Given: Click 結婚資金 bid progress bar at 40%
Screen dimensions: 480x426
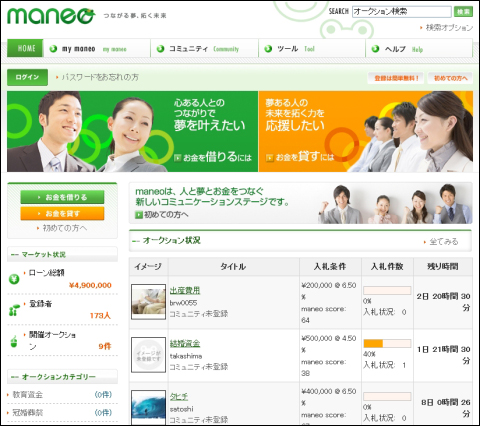Looking at the screenshot, I should point(387,343).
